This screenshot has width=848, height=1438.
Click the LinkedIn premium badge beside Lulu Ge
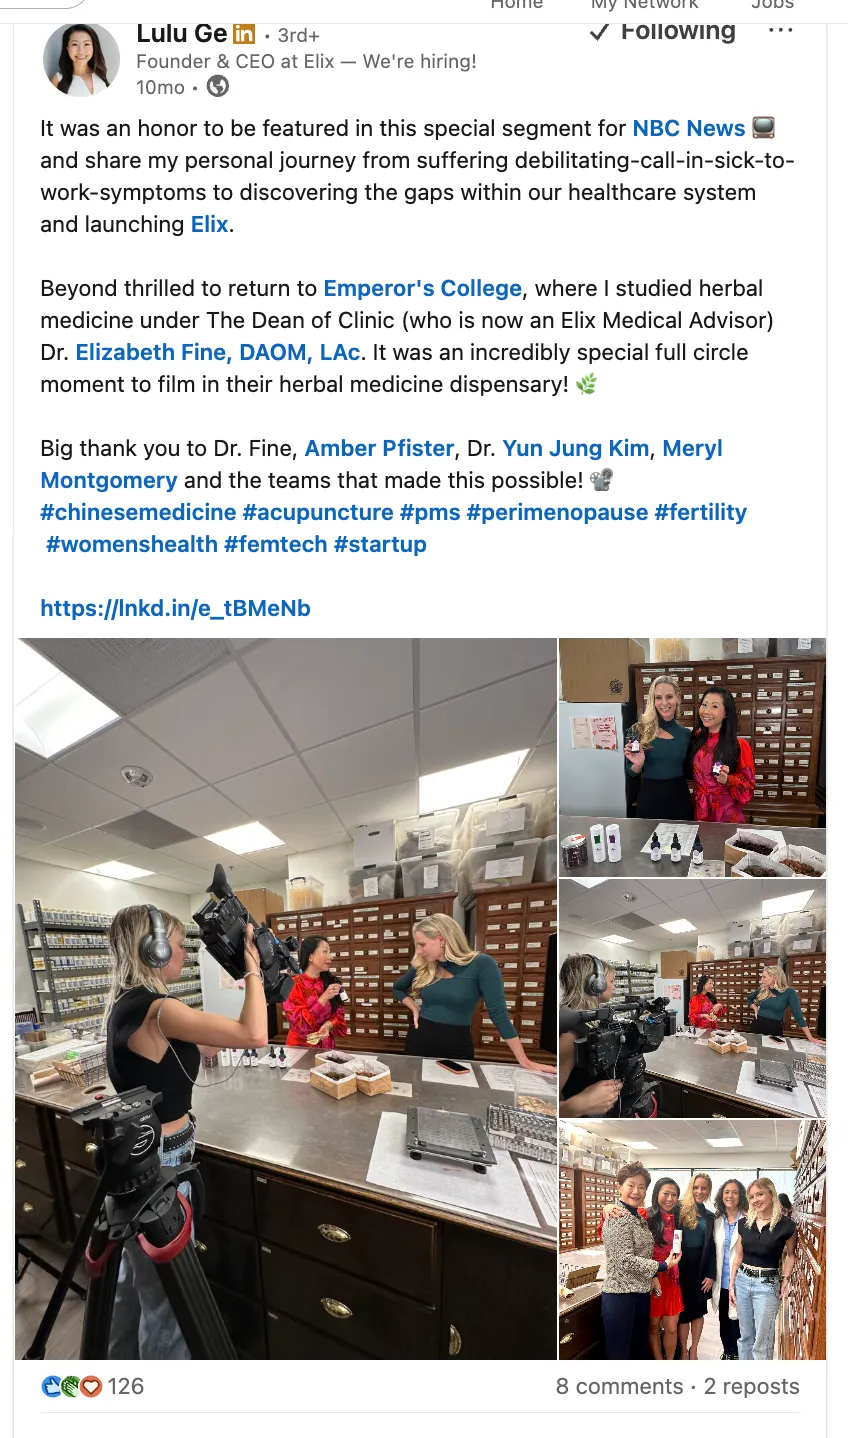click(244, 34)
